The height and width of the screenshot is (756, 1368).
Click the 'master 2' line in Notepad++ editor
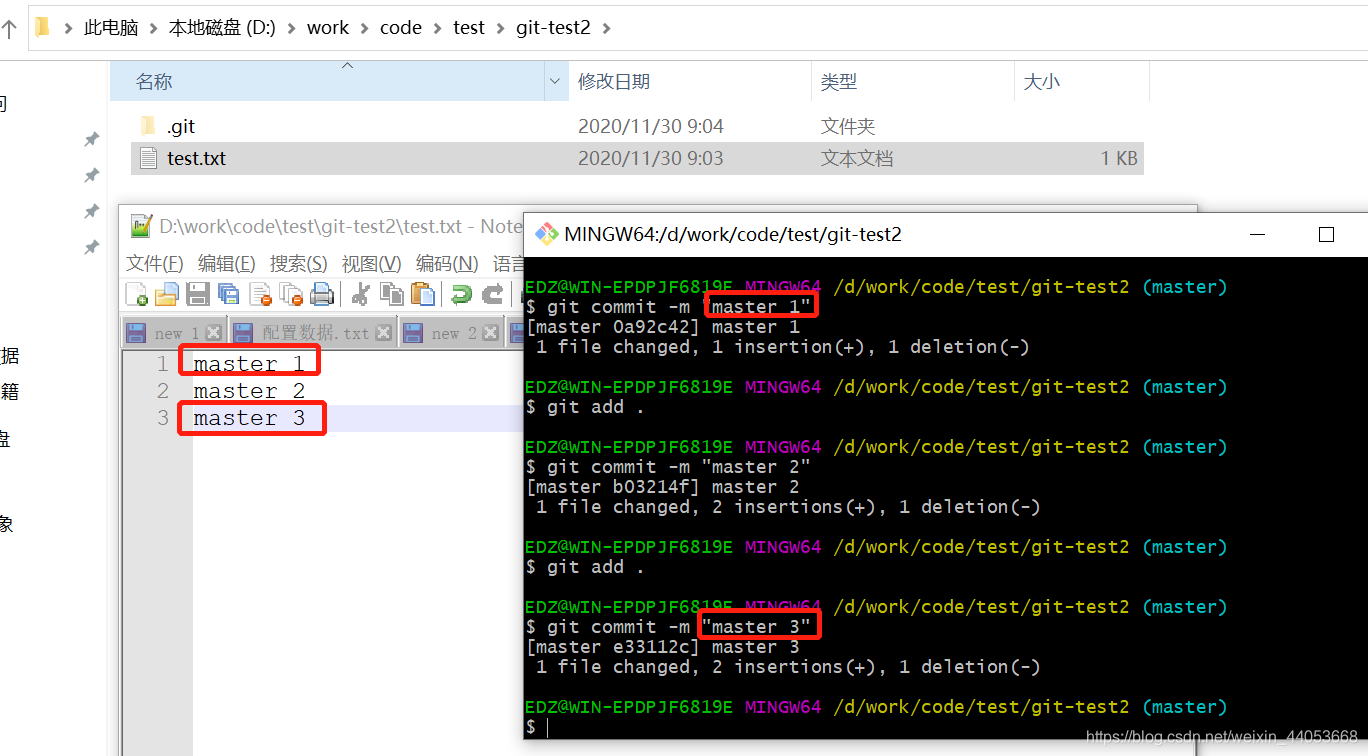click(x=250, y=391)
